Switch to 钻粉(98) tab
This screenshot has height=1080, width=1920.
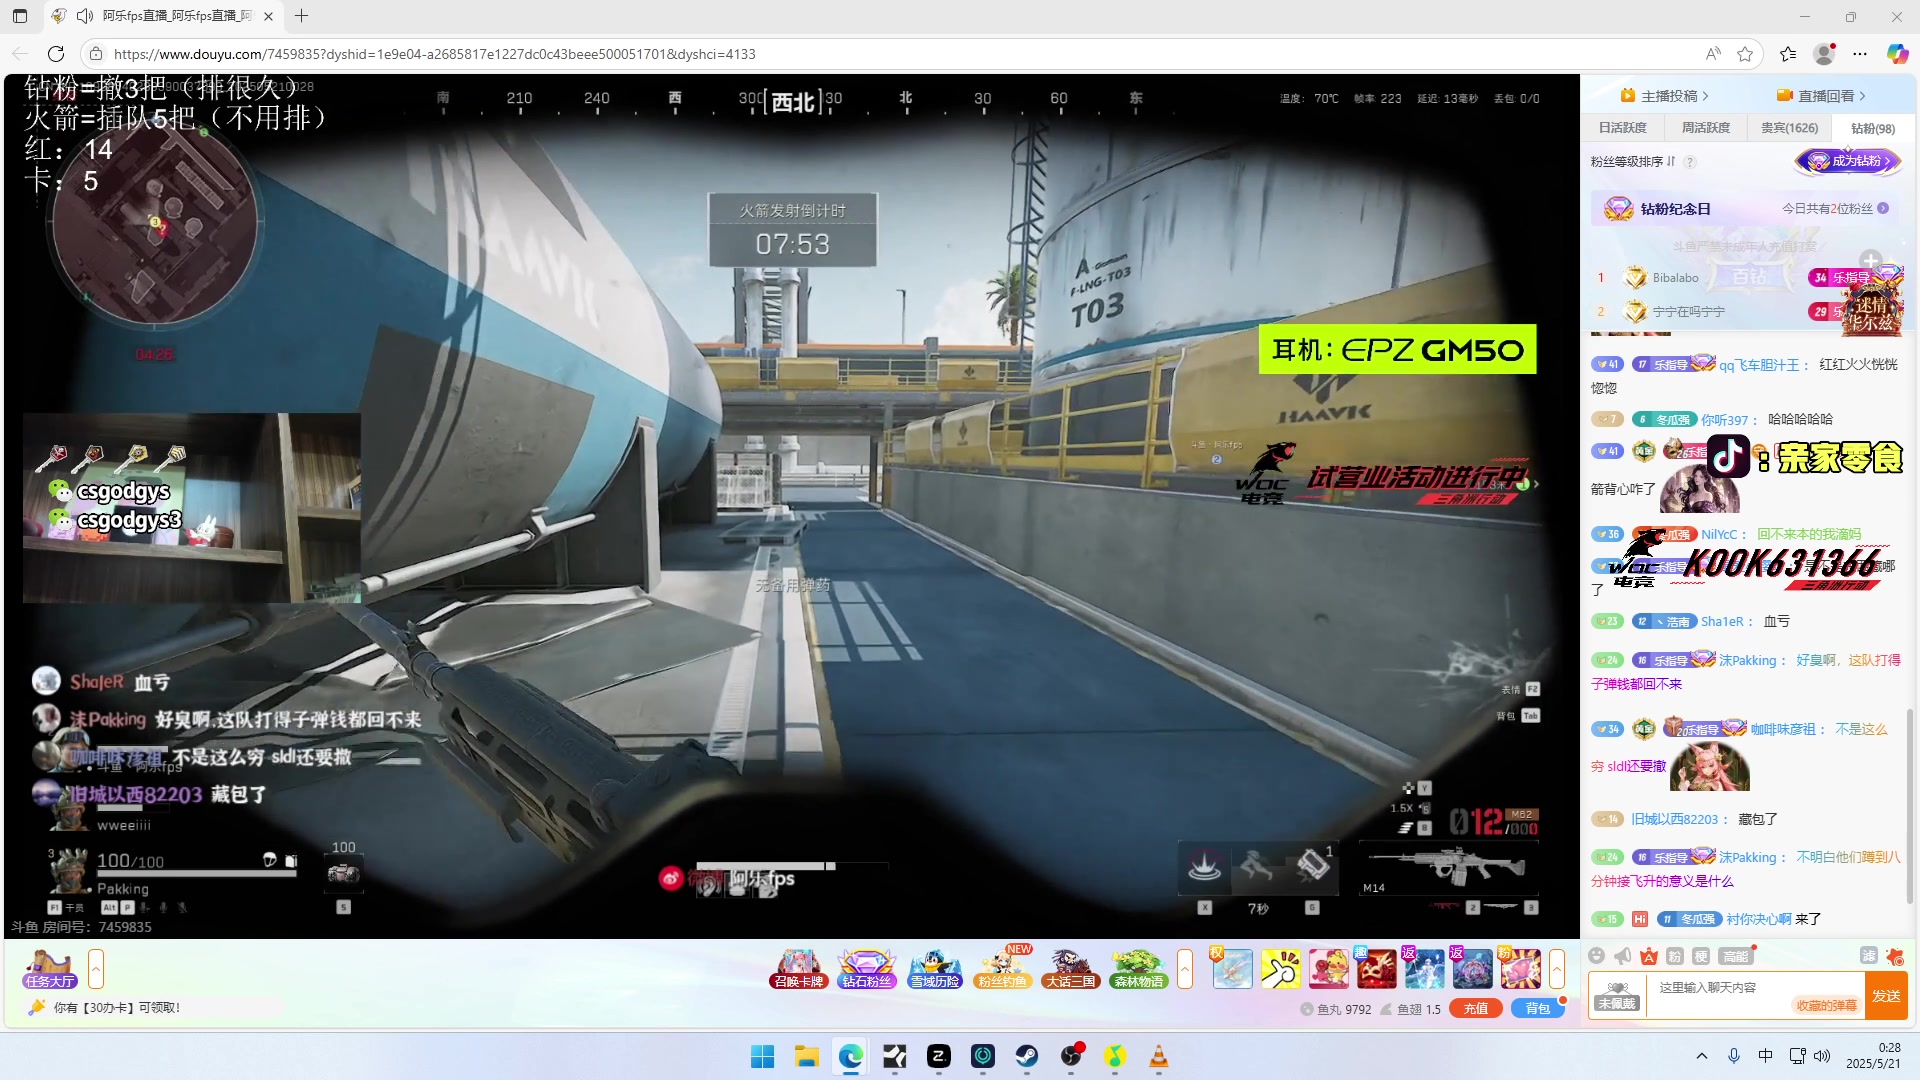coord(1872,128)
